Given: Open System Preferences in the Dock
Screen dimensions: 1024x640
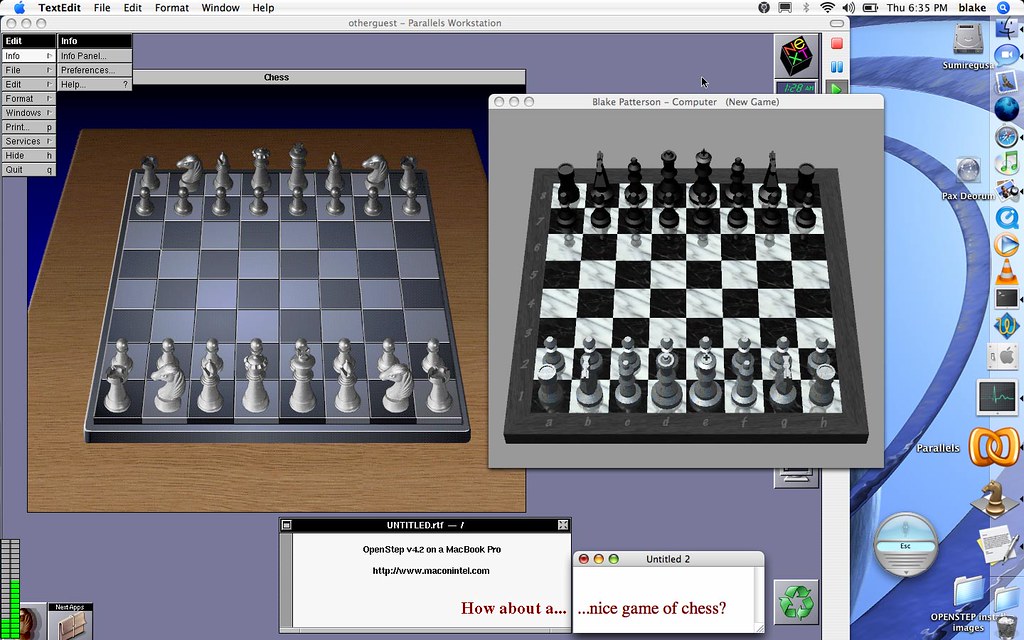Looking at the screenshot, I should tap(1004, 357).
